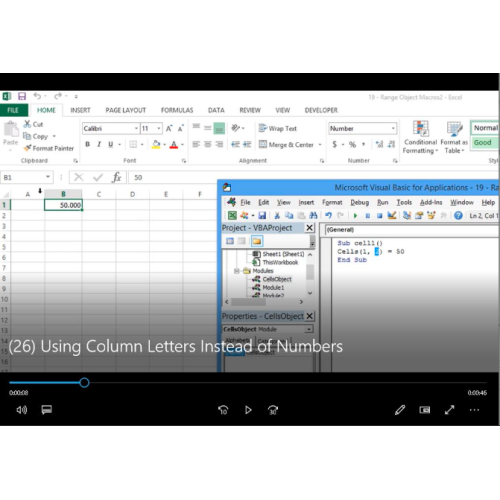Expand the Calibri font dropdown
Screen dimensions: 500x500
point(136,128)
